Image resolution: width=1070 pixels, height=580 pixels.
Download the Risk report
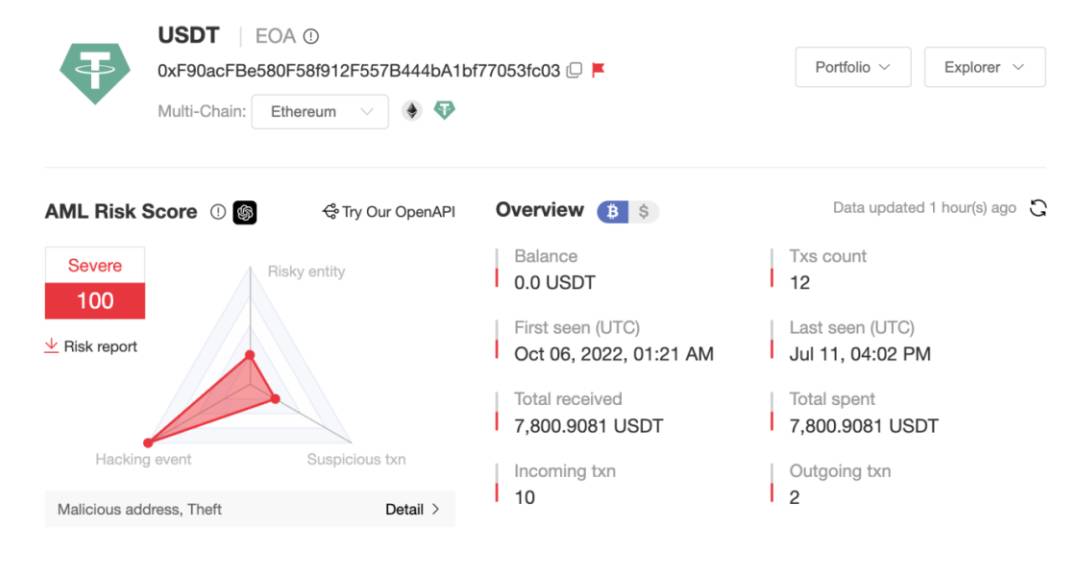pos(91,346)
